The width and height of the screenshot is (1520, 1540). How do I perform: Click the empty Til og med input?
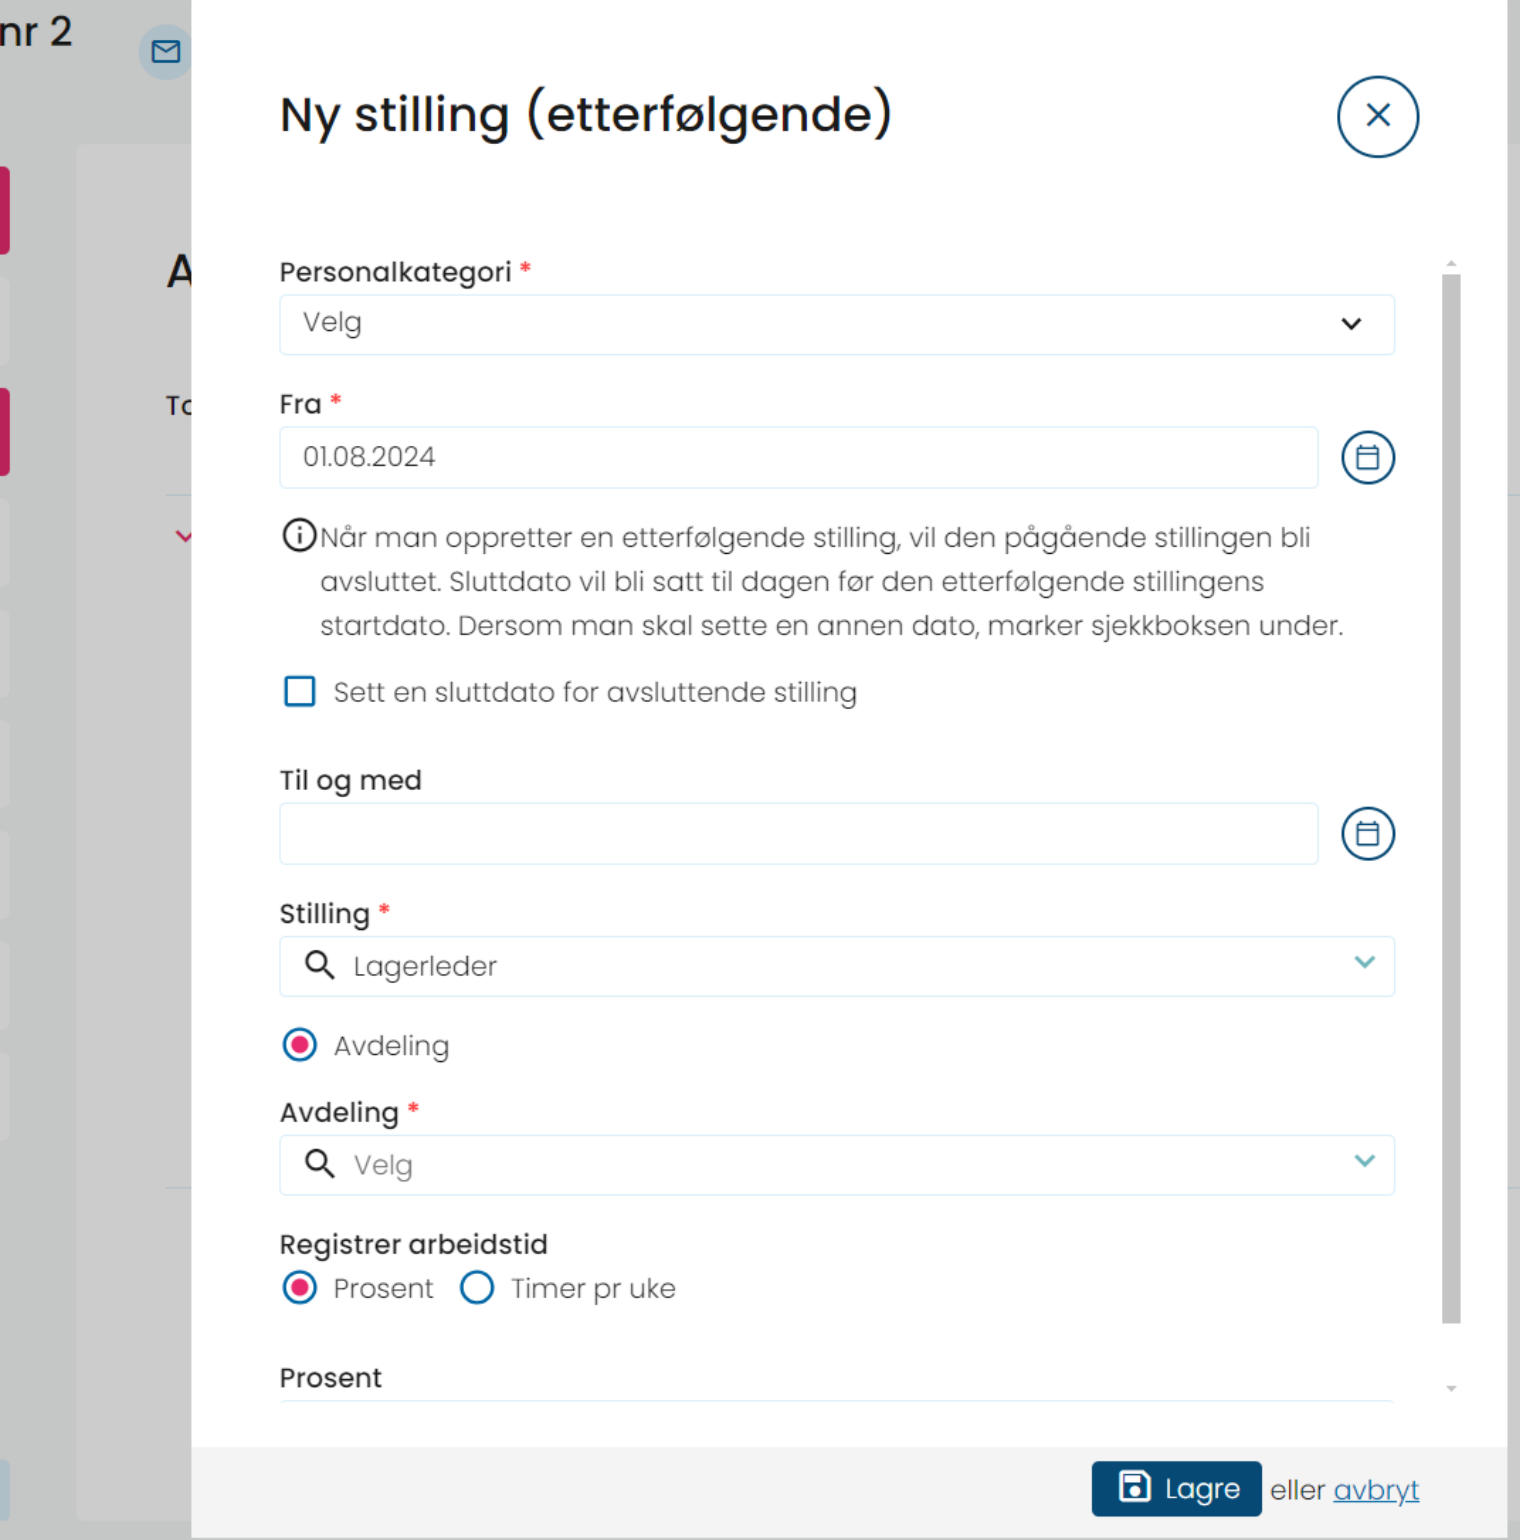pos(798,834)
